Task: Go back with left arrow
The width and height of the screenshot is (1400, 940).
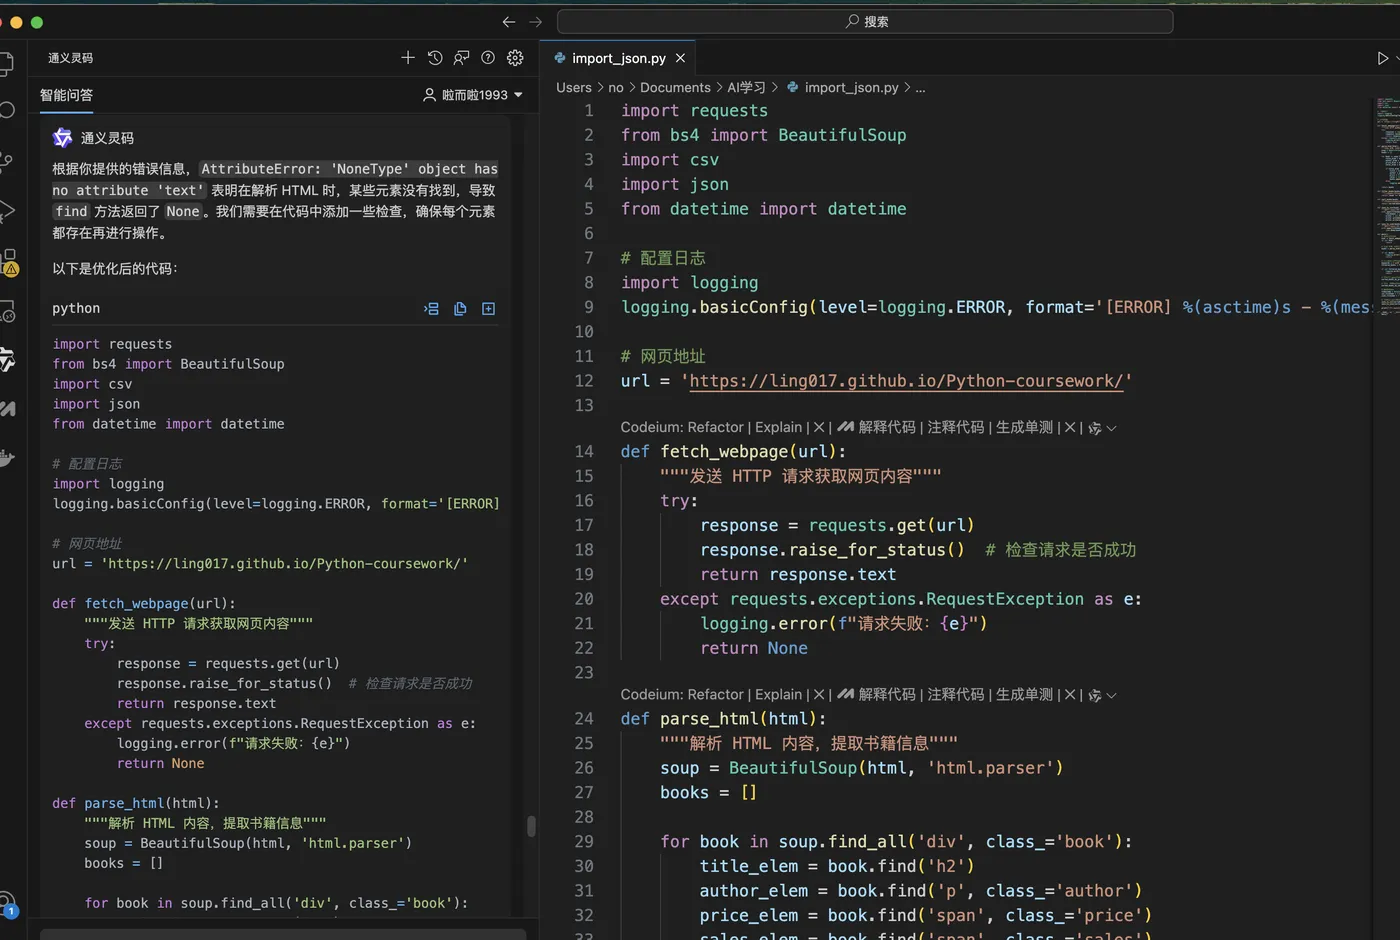Action: (x=509, y=21)
